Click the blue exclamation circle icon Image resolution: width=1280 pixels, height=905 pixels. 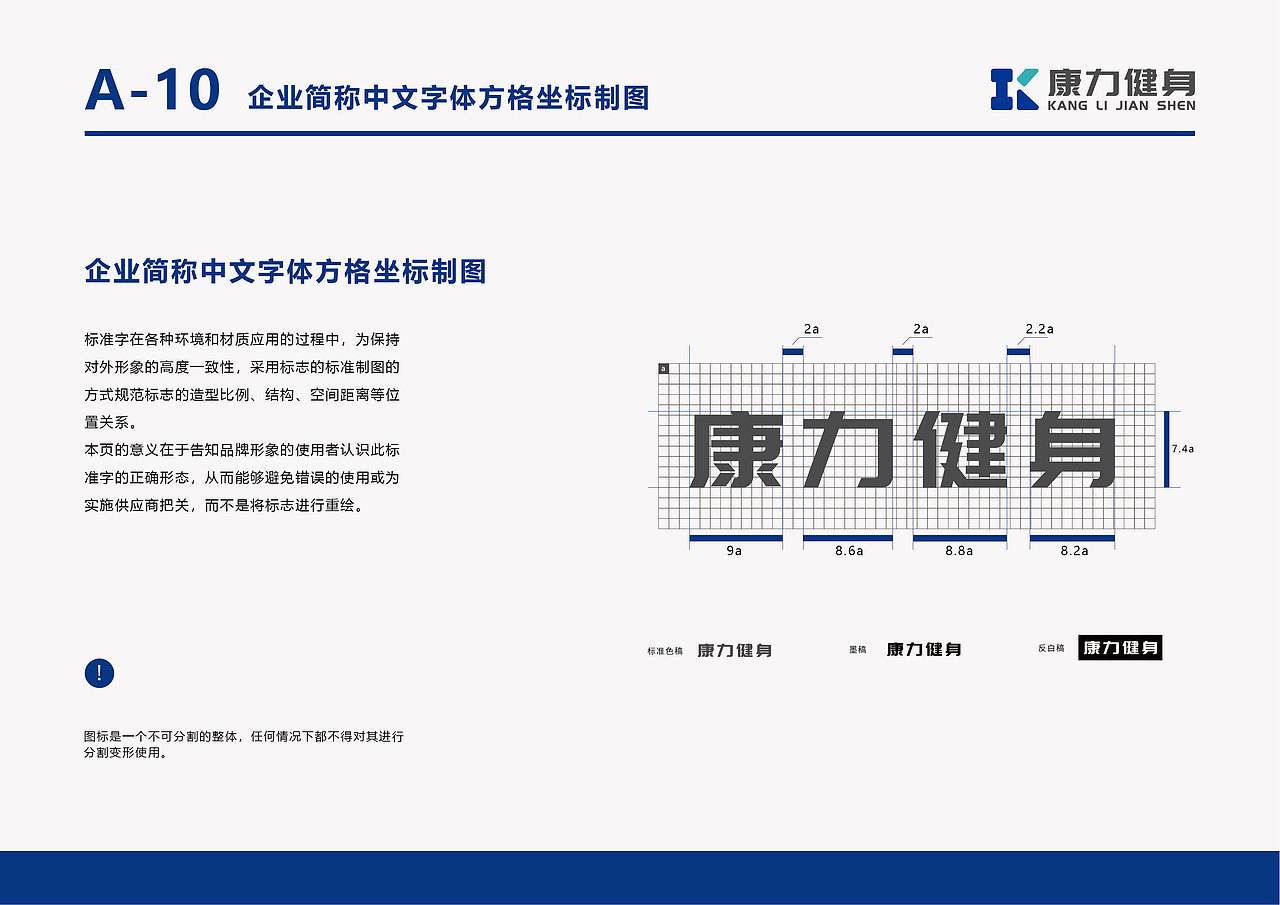point(97,674)
